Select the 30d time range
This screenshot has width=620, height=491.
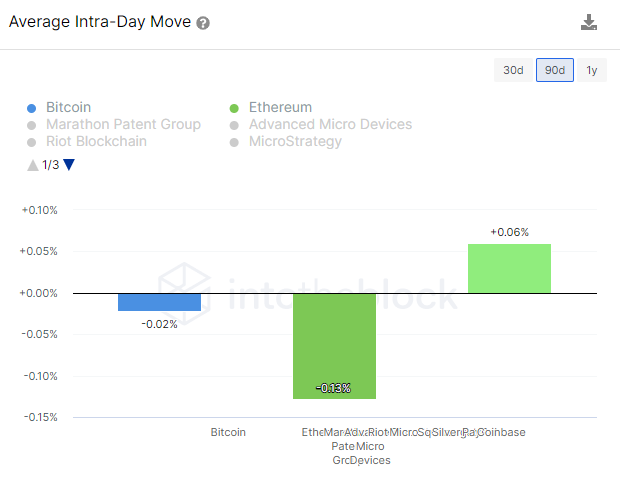coord(513,70)
